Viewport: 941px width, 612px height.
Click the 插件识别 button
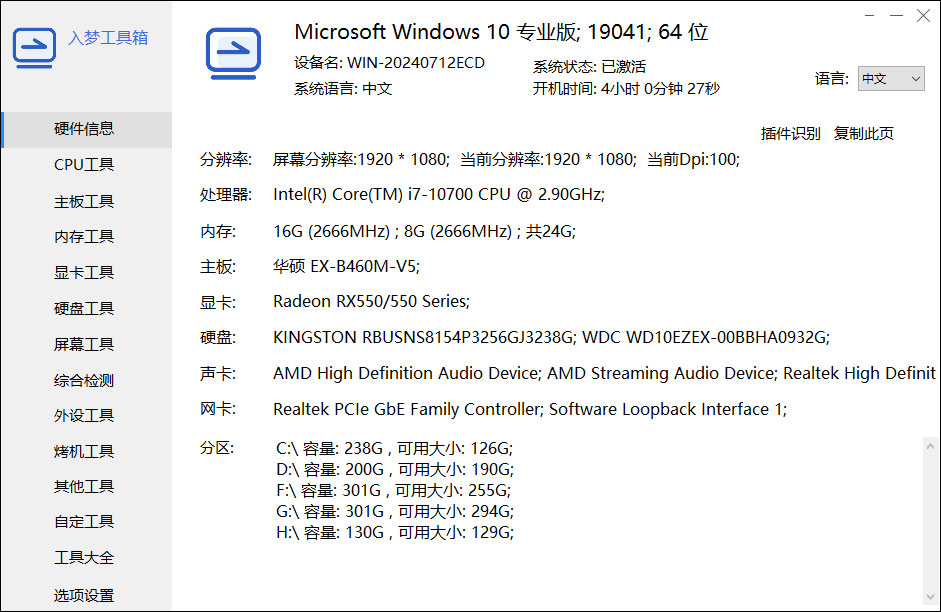pyautogui.click(x=790, y=133)
